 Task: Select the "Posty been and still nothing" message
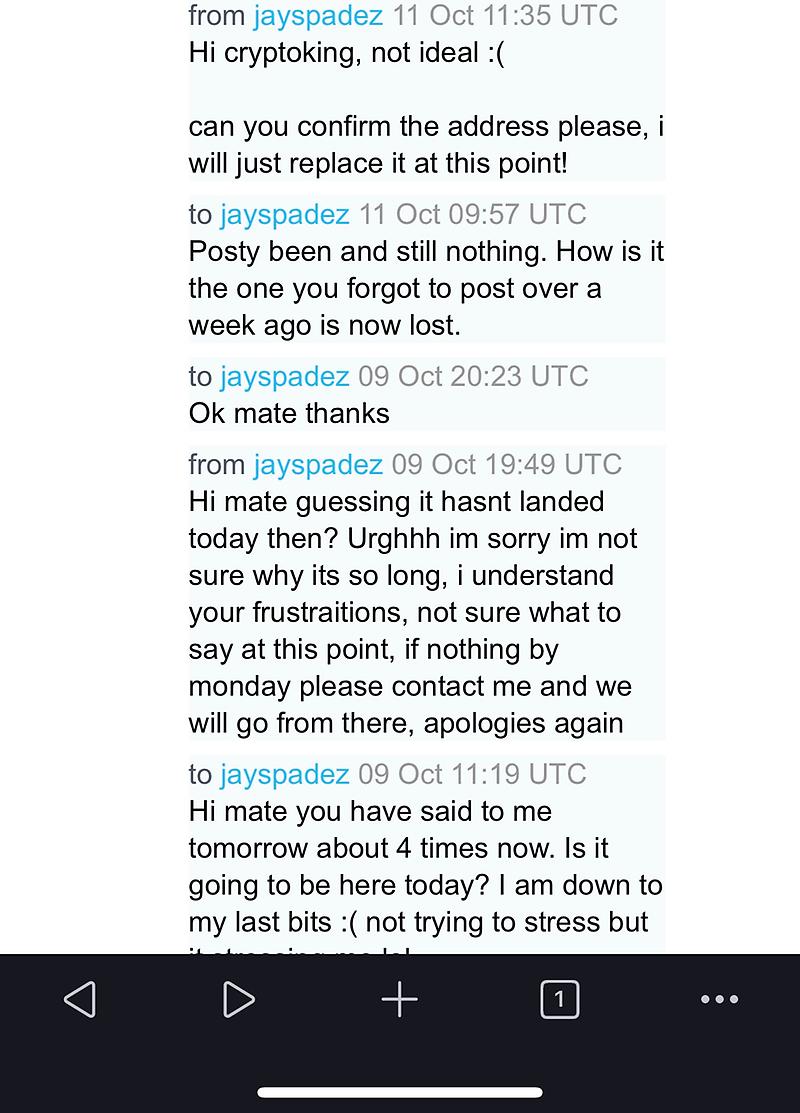425,288
